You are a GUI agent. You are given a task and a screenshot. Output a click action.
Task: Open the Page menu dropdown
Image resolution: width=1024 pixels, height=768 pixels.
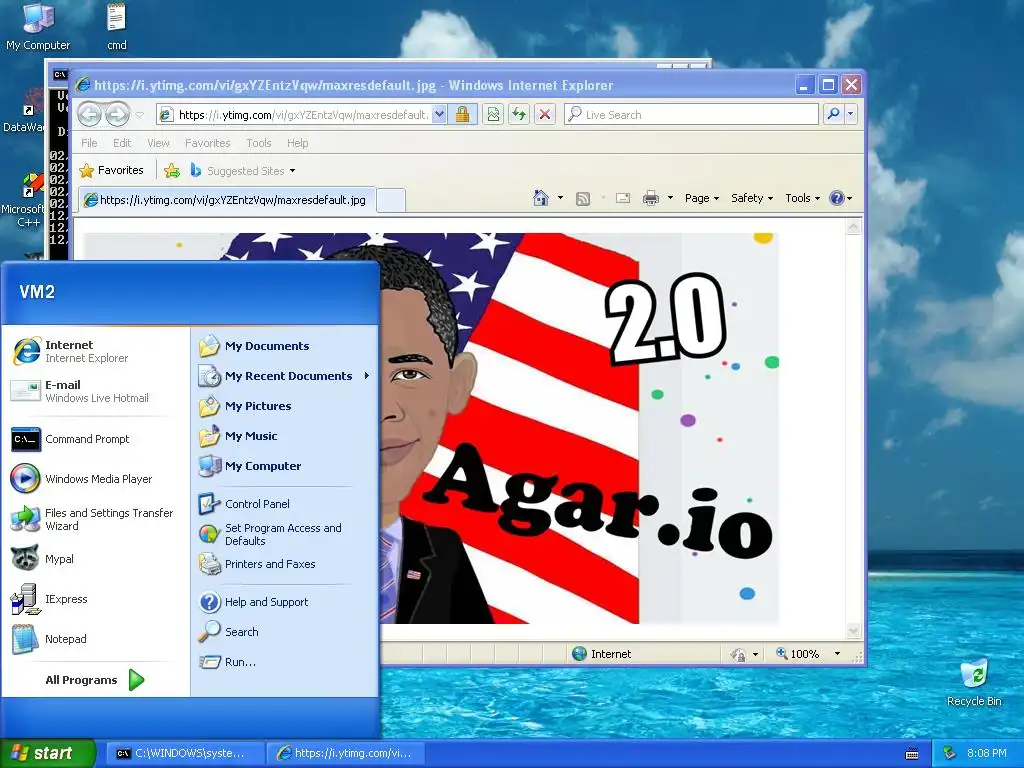click(x=701, y=198)
